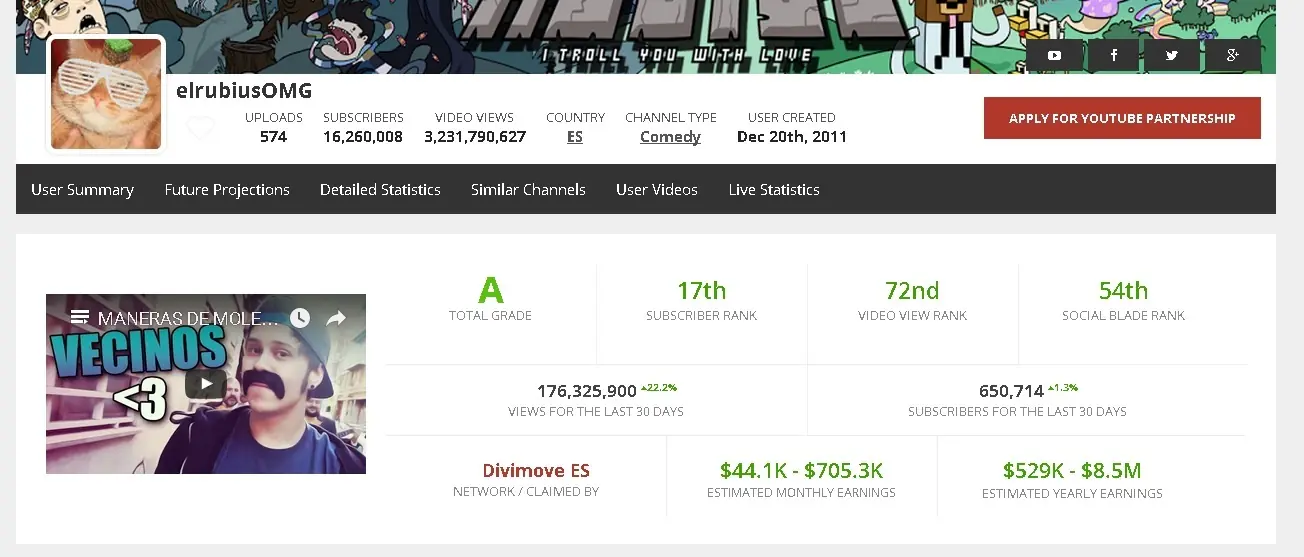This screenshot has width=1304, height=557.
Task: Go to the Similar Channels tab
Action: pyautogui.click(x=528, y=189)
